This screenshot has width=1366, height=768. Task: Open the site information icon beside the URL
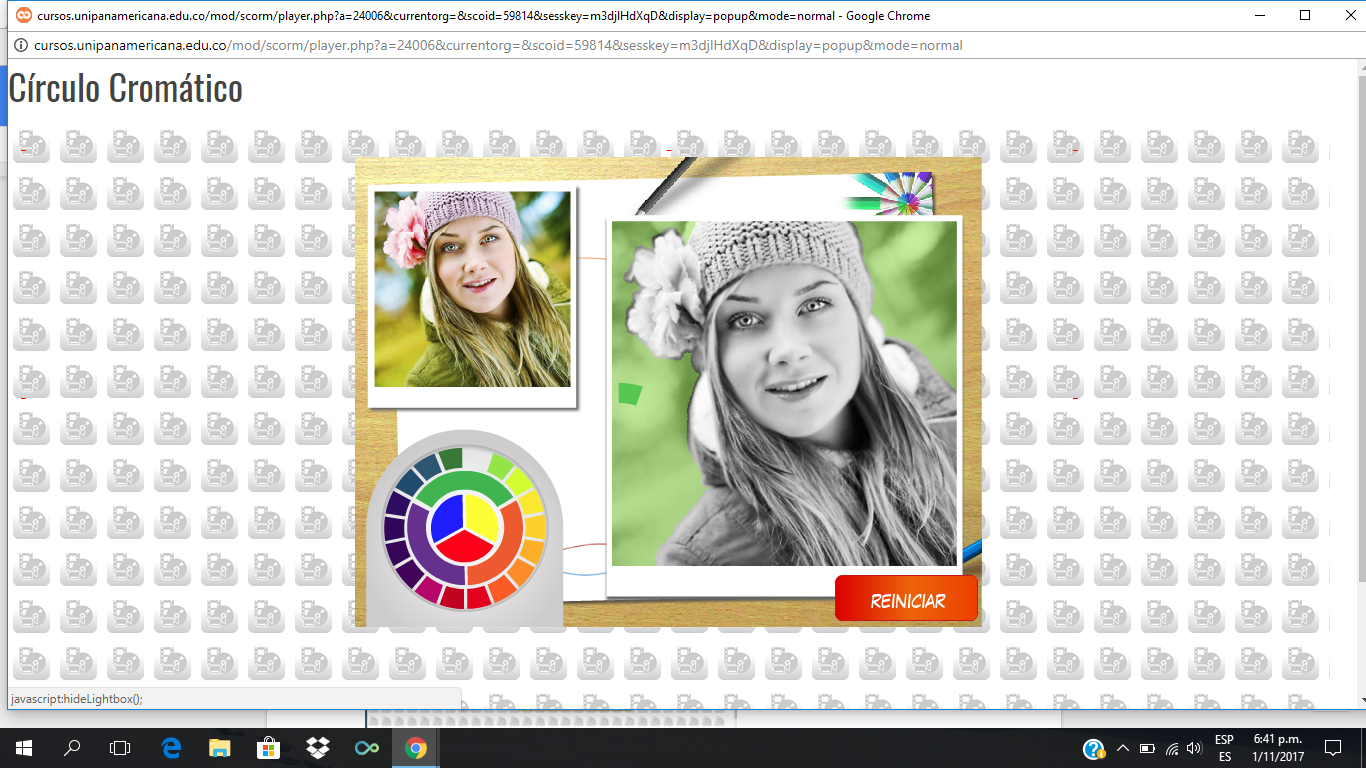[x=21, y=45]
